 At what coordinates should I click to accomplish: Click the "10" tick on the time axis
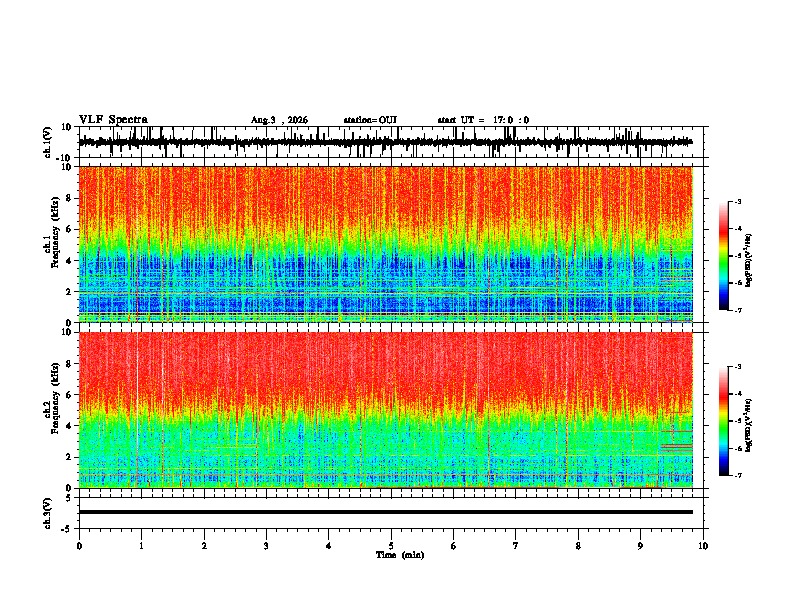[703, 546]
